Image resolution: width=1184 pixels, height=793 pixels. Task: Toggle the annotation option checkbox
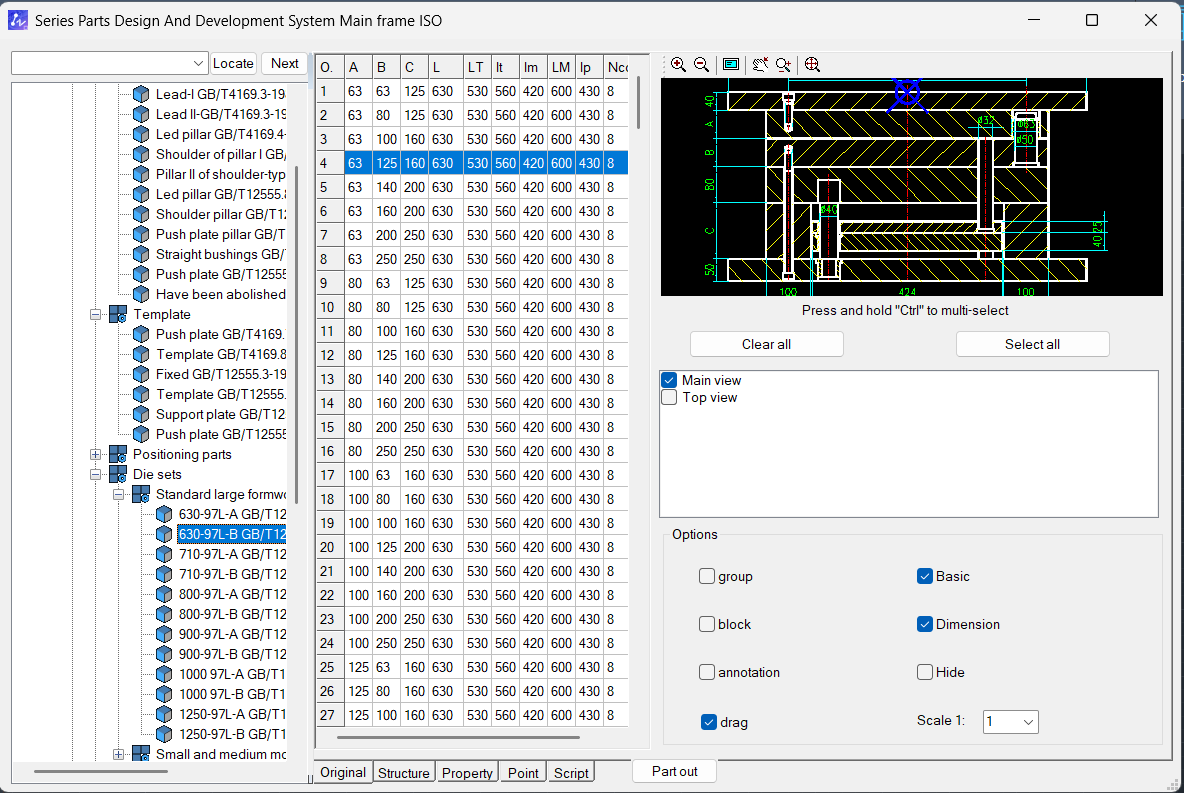(707, 672)
